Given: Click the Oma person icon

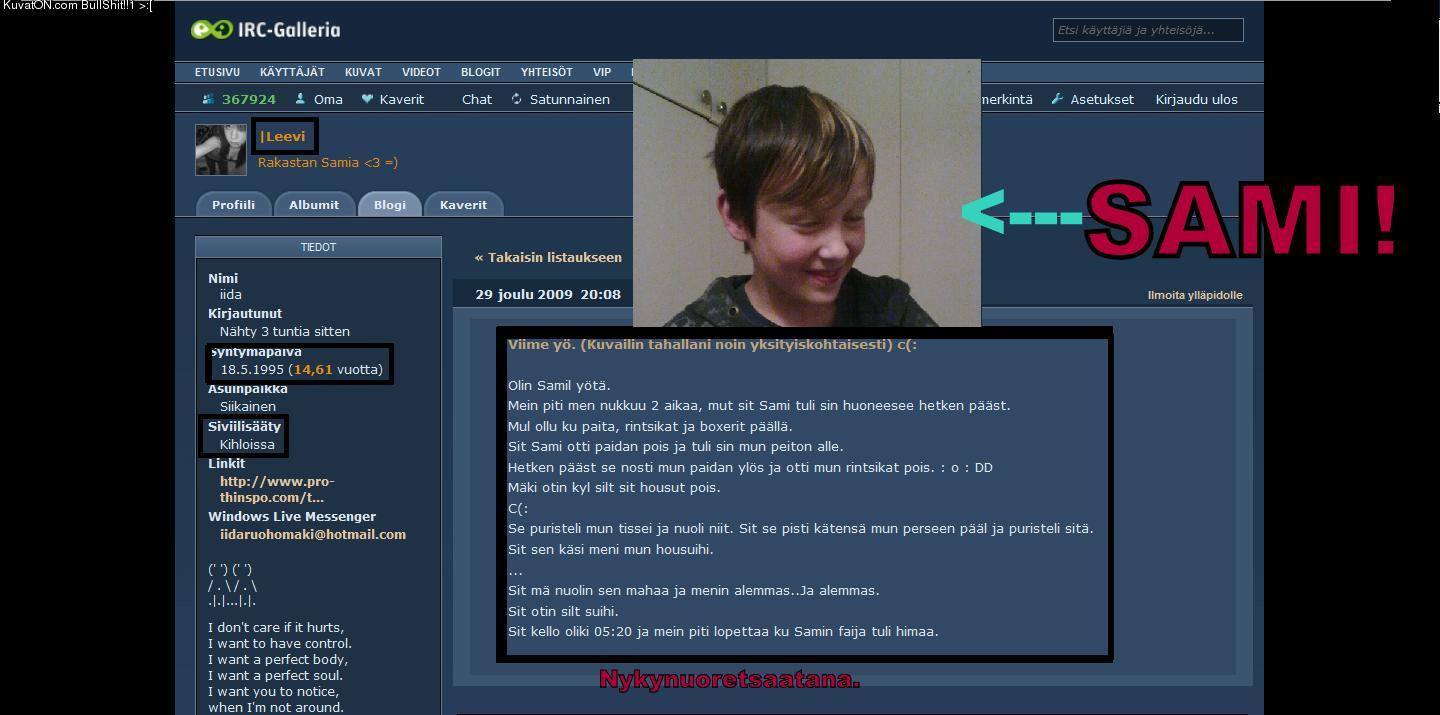Looking at the screenshot, I should coord(300,99).
